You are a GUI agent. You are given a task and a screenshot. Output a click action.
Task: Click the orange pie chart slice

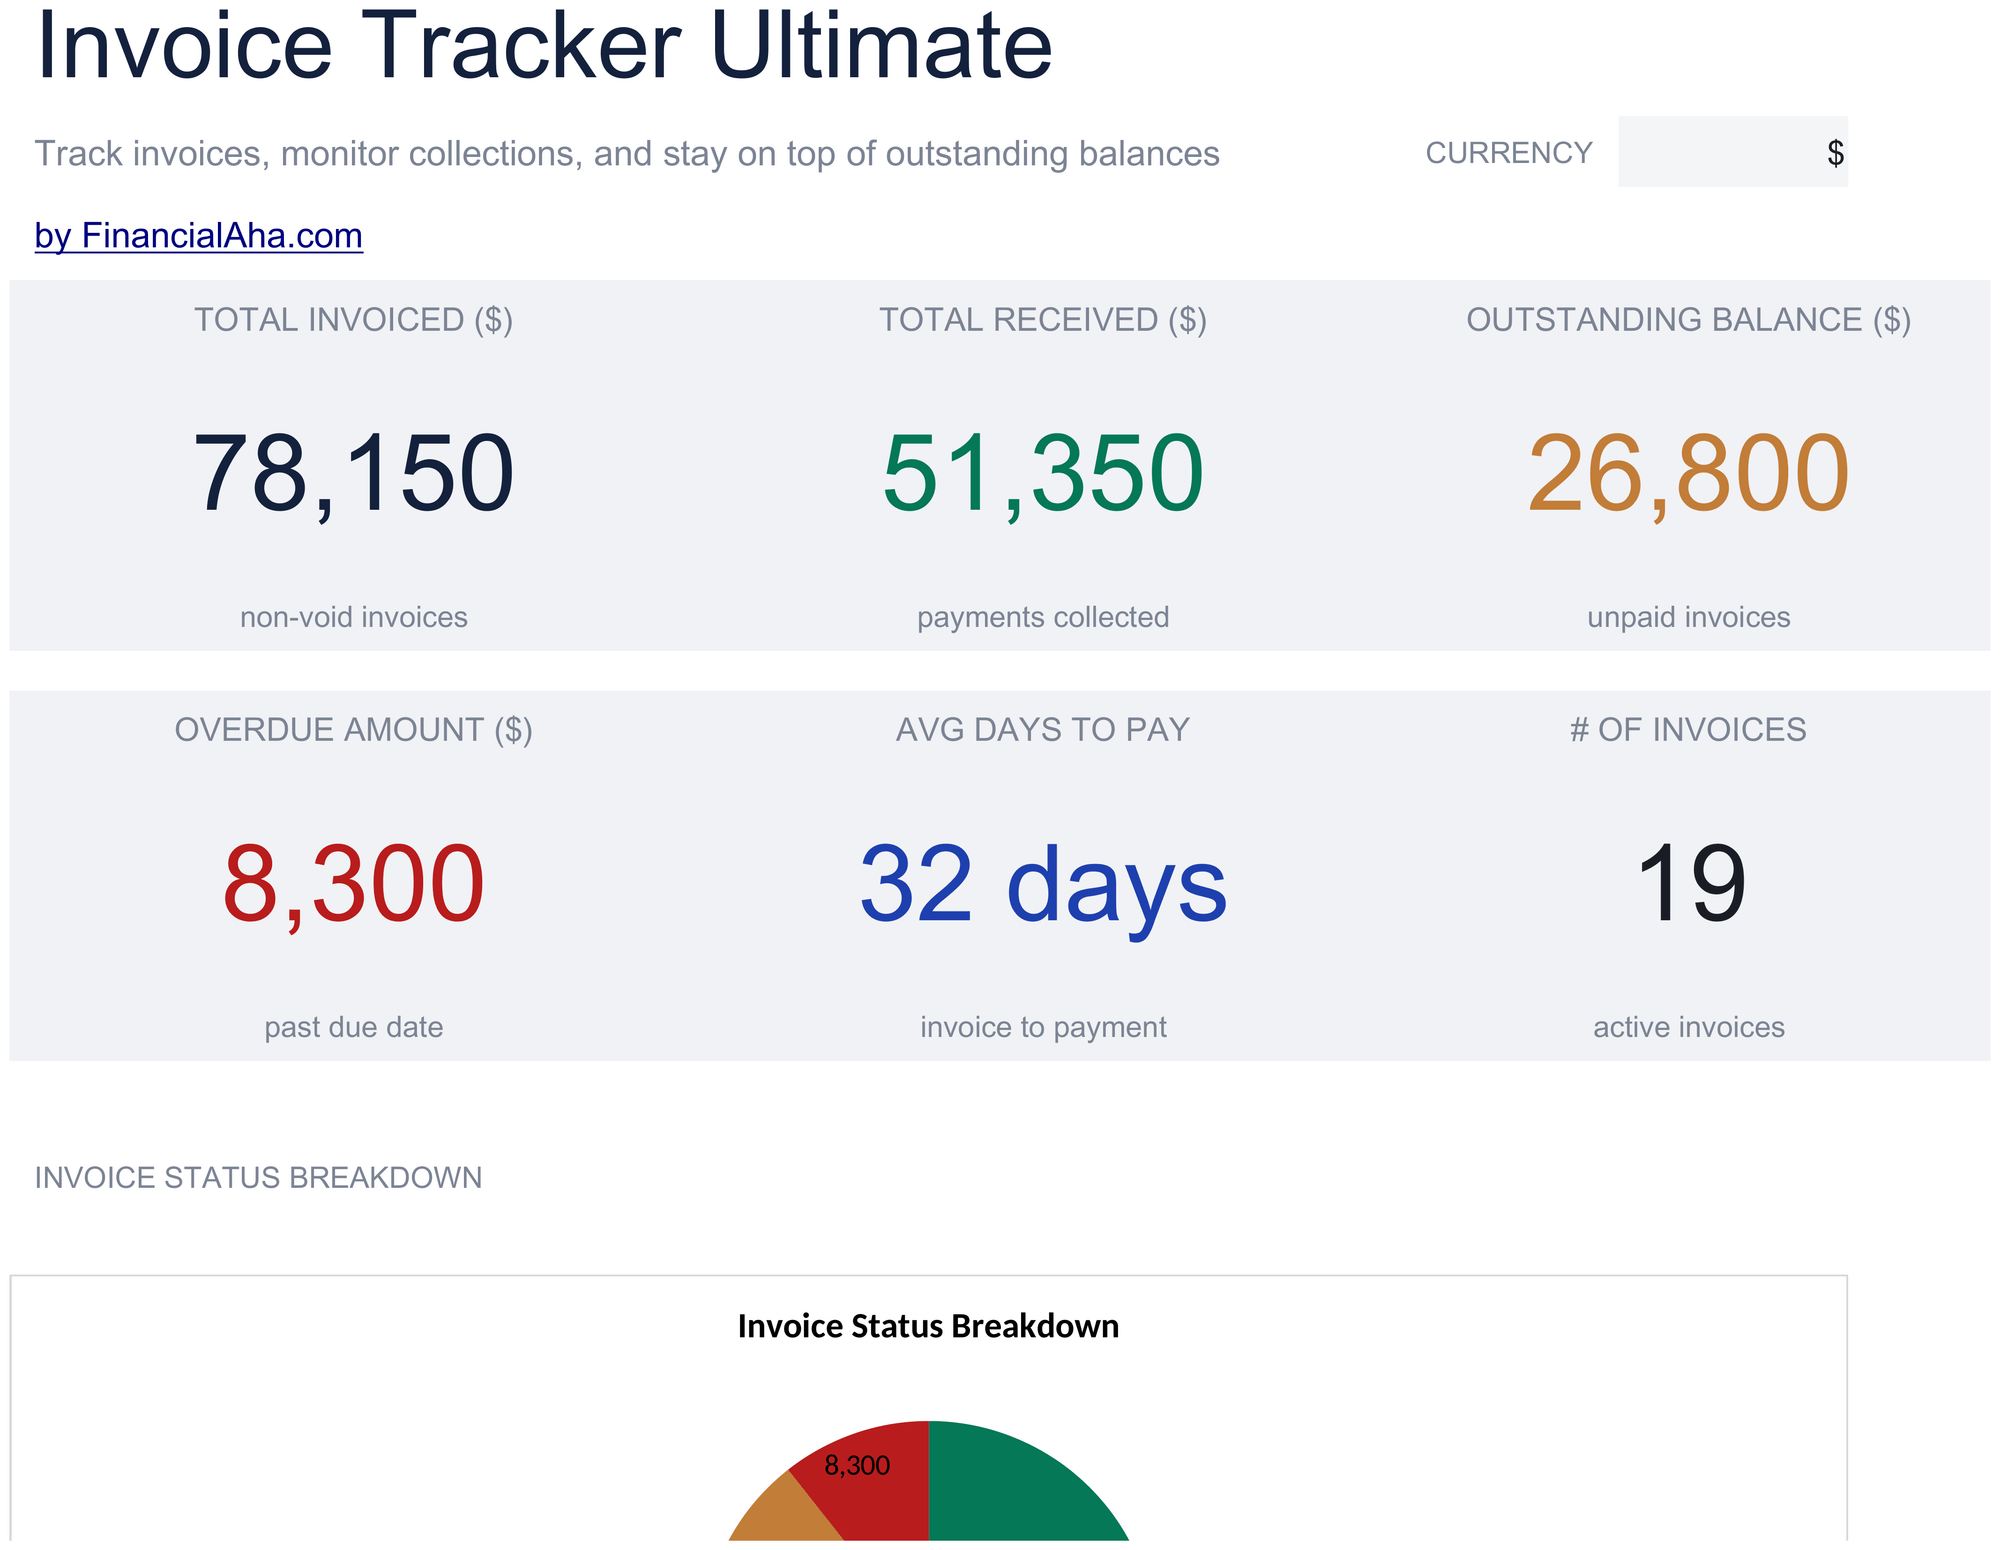pyautogui.click(x=786, y=1515)
